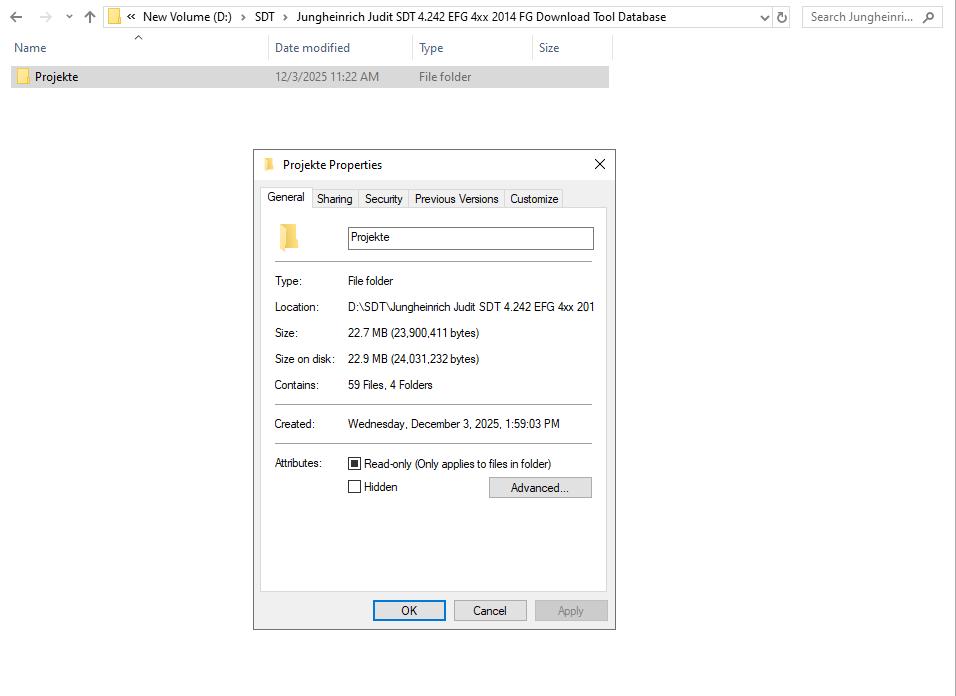Click Cancel in Properties dialog
Viewport: 956px width, 696px height.
[490, 611]
